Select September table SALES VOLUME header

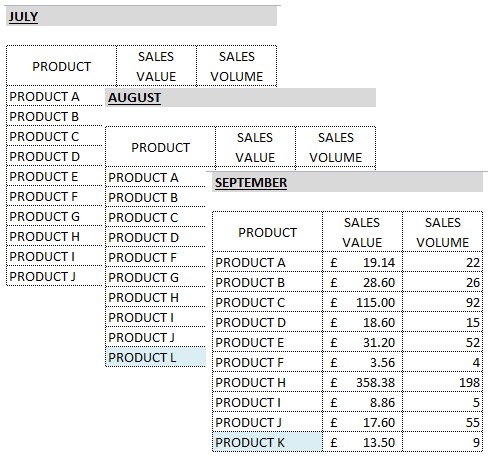click(443, 232)
